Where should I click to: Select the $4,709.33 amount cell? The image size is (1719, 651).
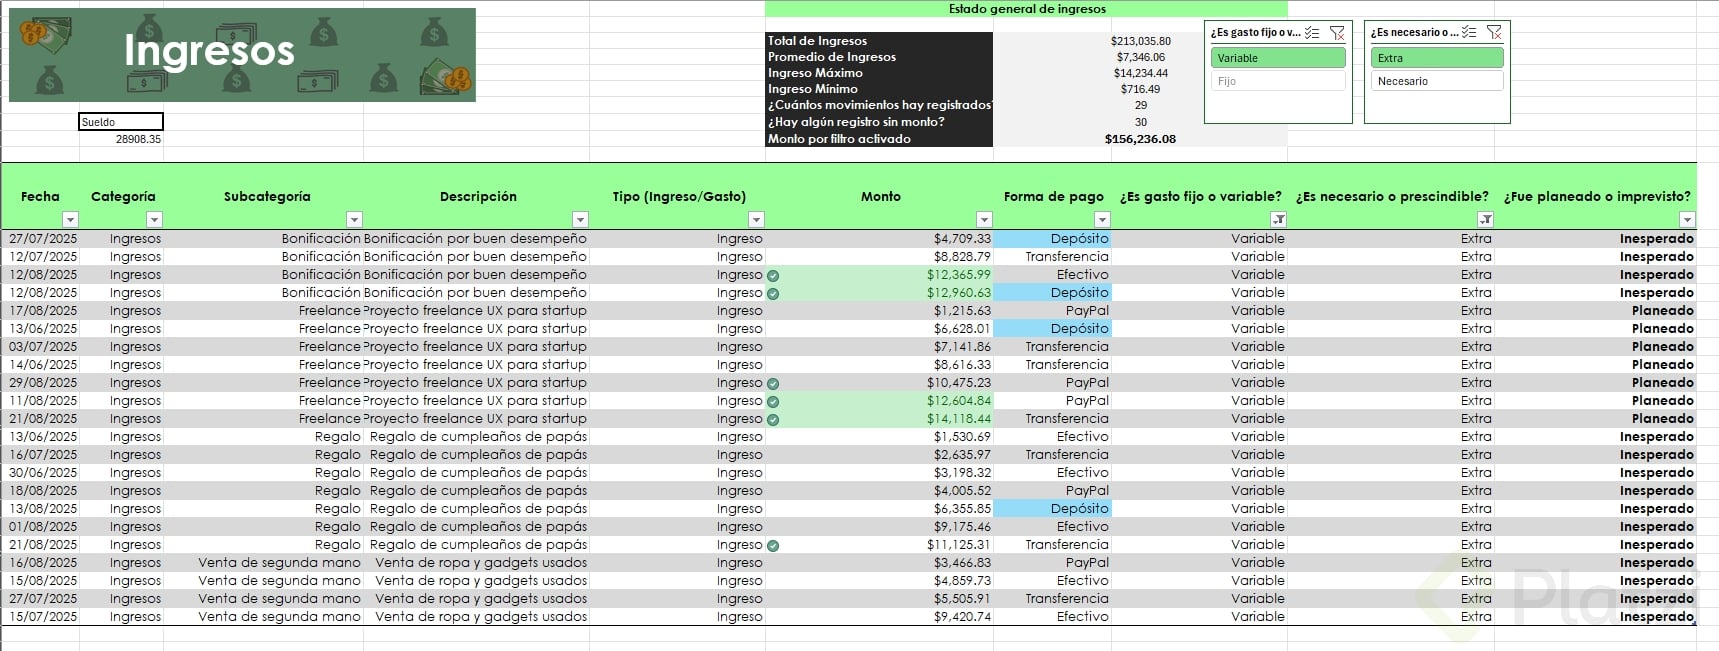(880, 239)
